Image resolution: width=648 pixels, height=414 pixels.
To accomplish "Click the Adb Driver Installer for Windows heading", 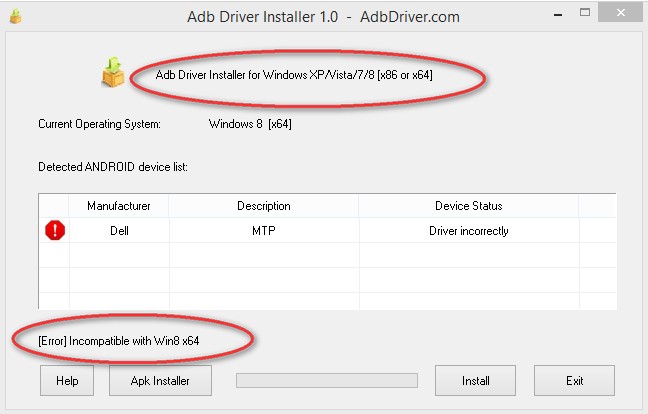I will click(x=293, y=74).
